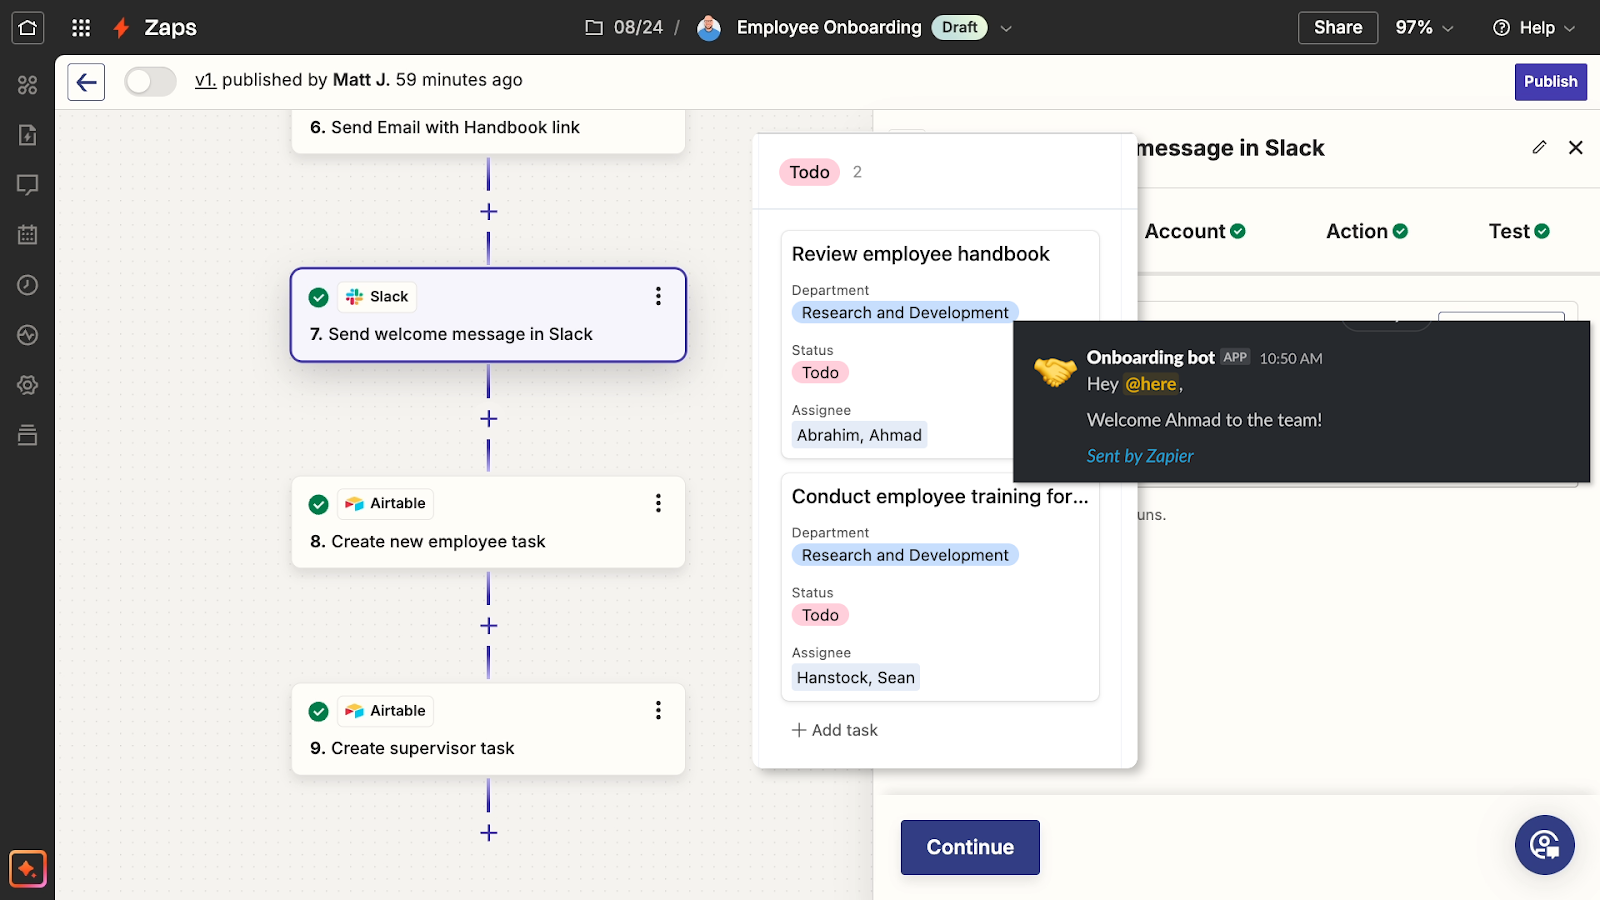The width and height of the screenshot is (1600, 900).
Task: Close the Slack step panel
Action: point(1576,147)
